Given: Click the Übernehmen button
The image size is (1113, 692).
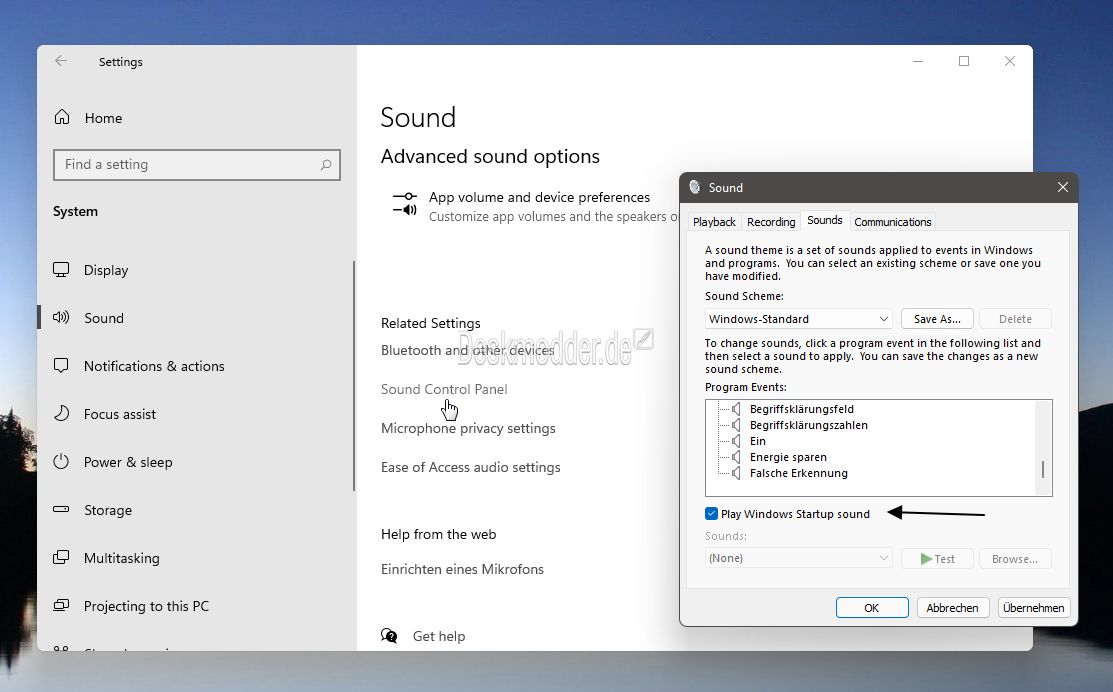Looking at the screenshot, I should (1034, 608).
